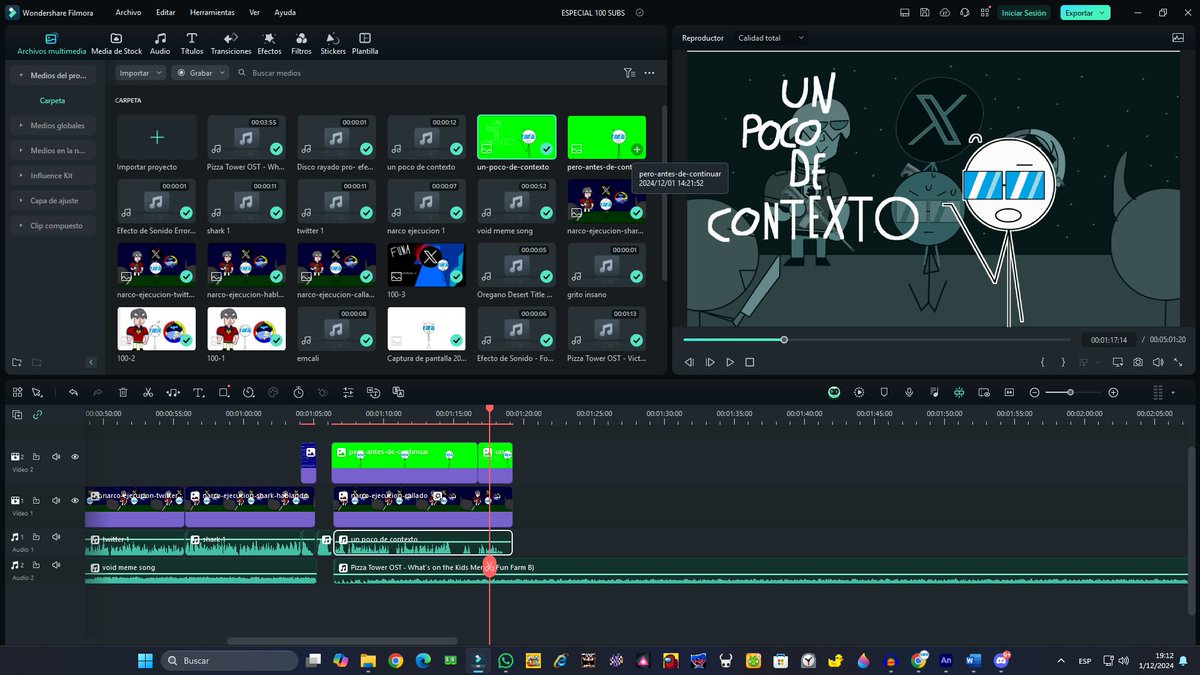
Task: Mute the Video 2 track
Action: tap(55, 457)
